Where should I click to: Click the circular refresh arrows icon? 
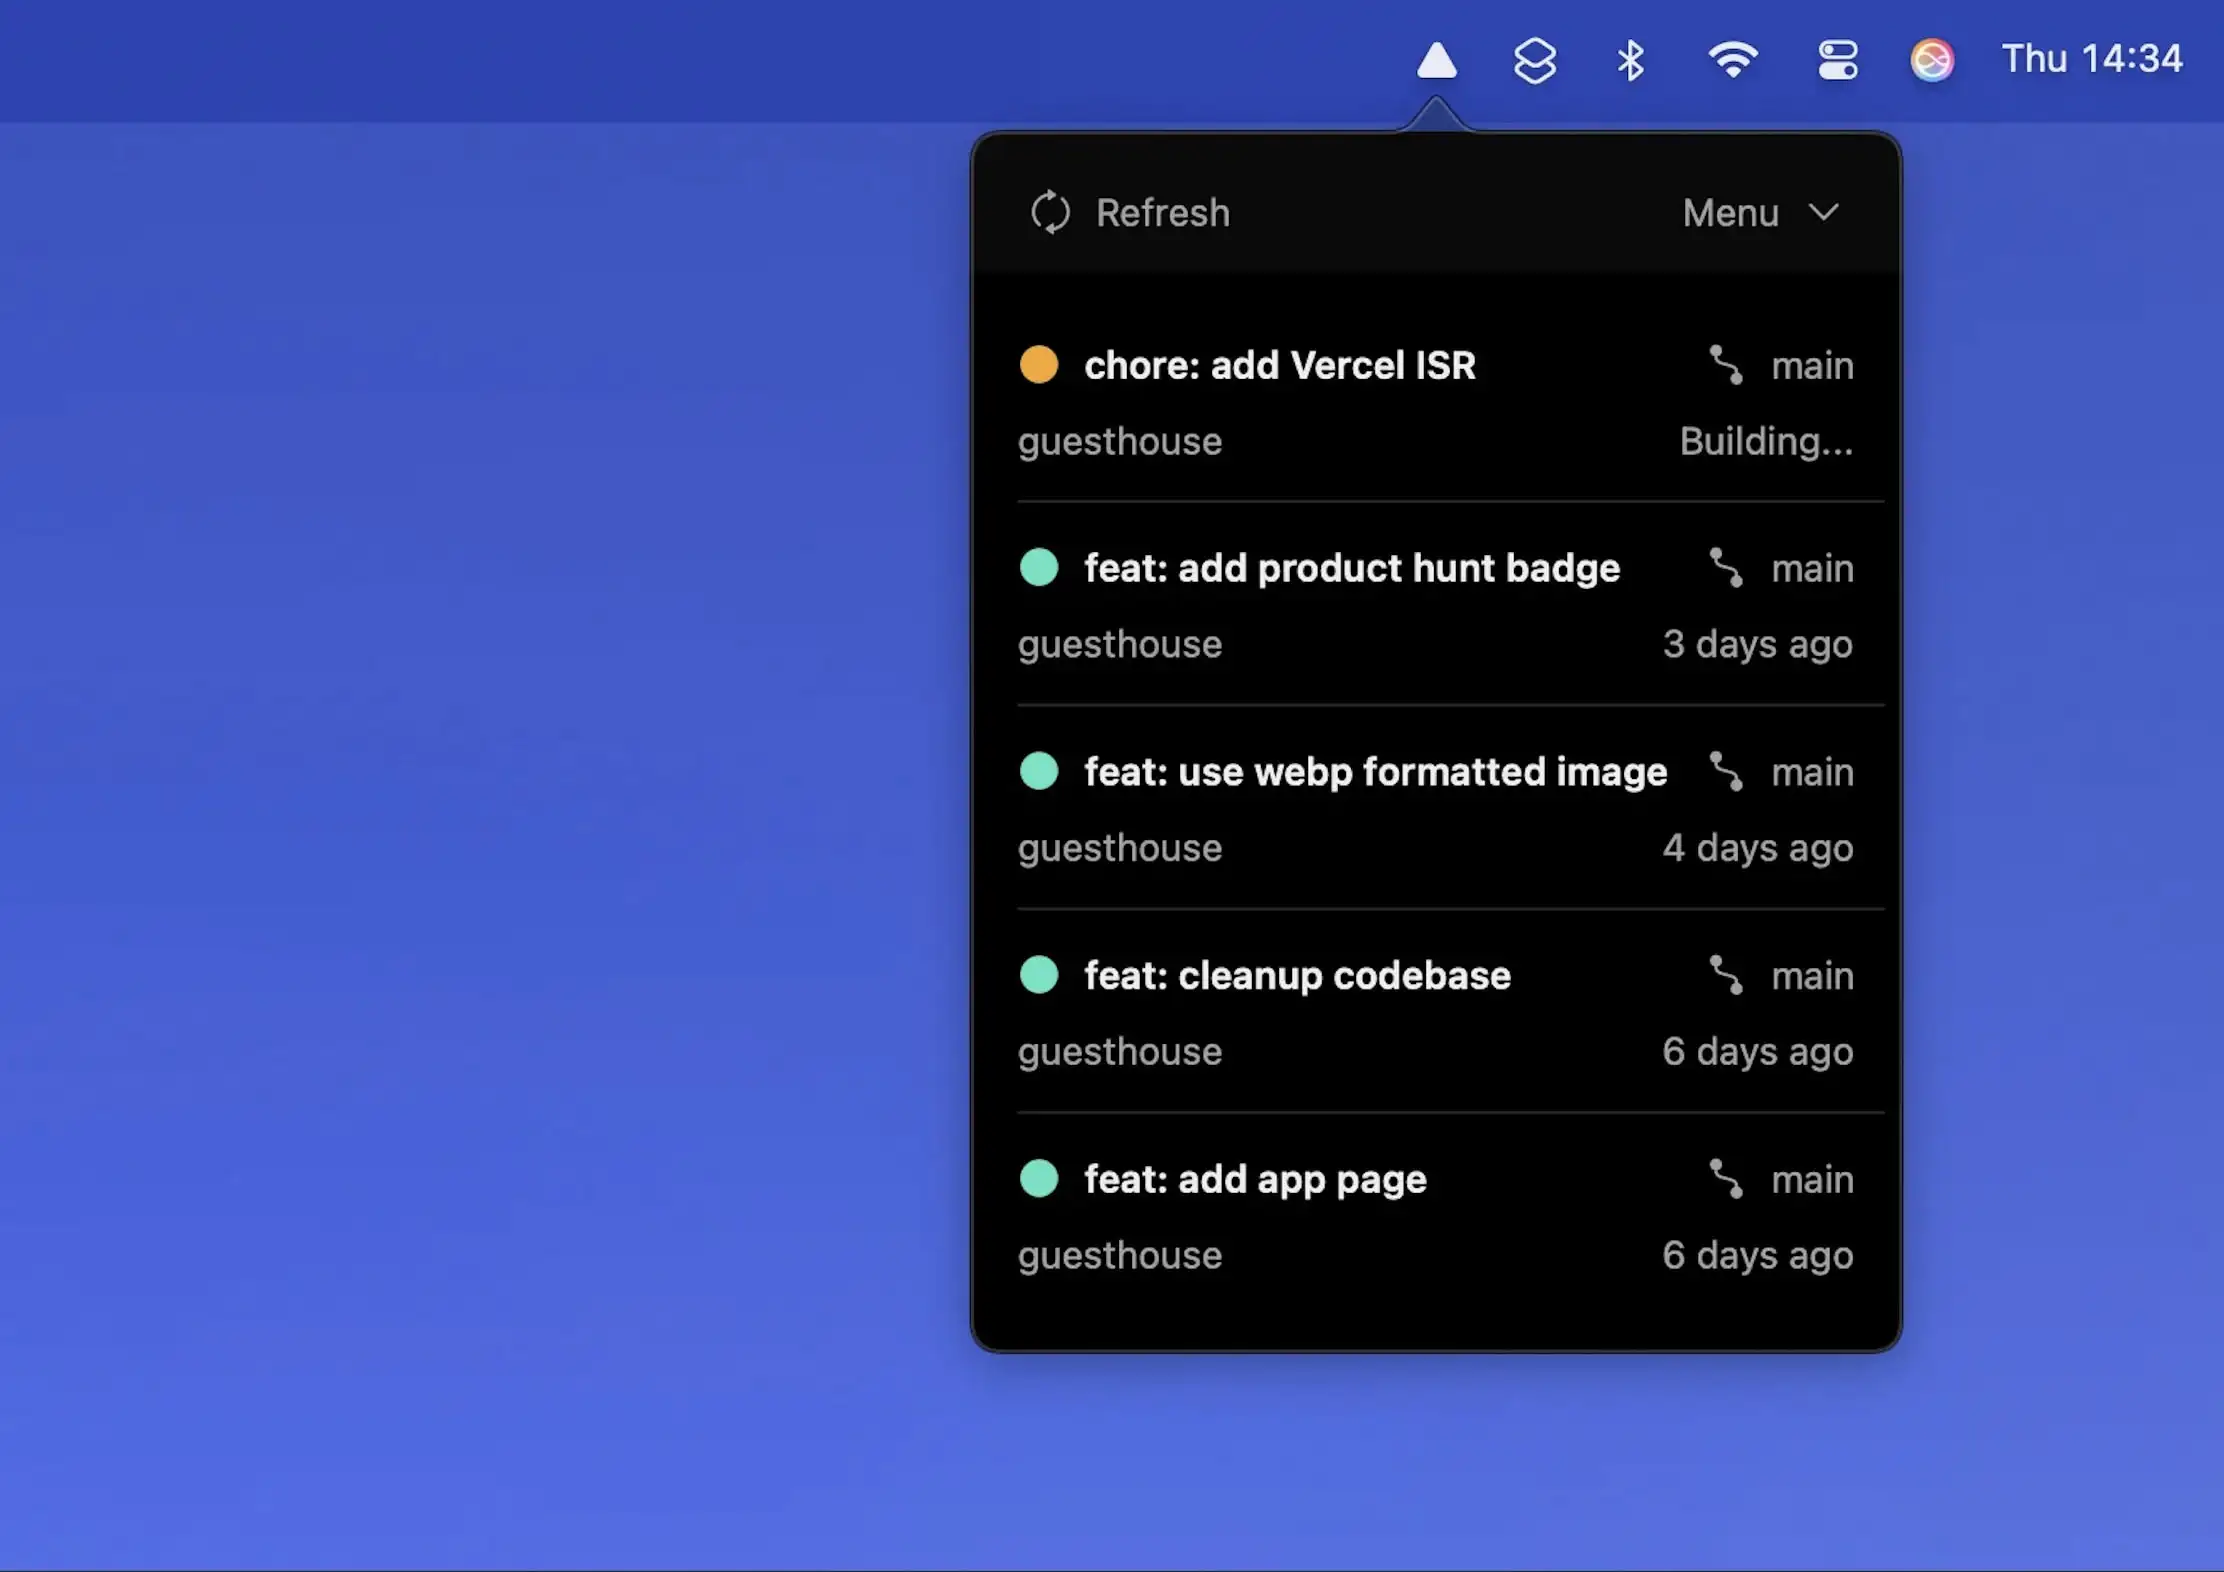point(1050,212)
